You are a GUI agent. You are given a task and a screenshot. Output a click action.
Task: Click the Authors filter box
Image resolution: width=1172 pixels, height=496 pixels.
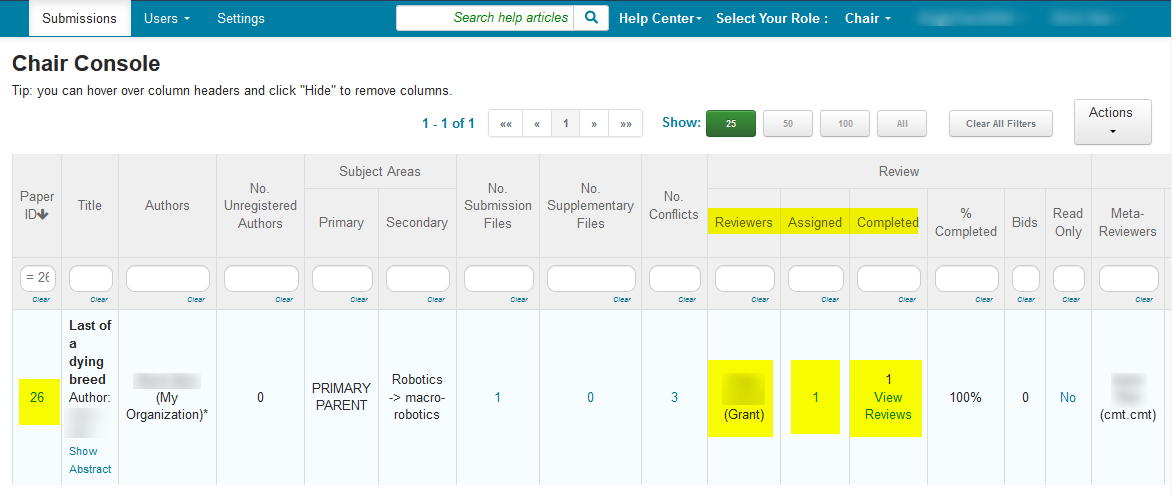click(x=167, y=278)
